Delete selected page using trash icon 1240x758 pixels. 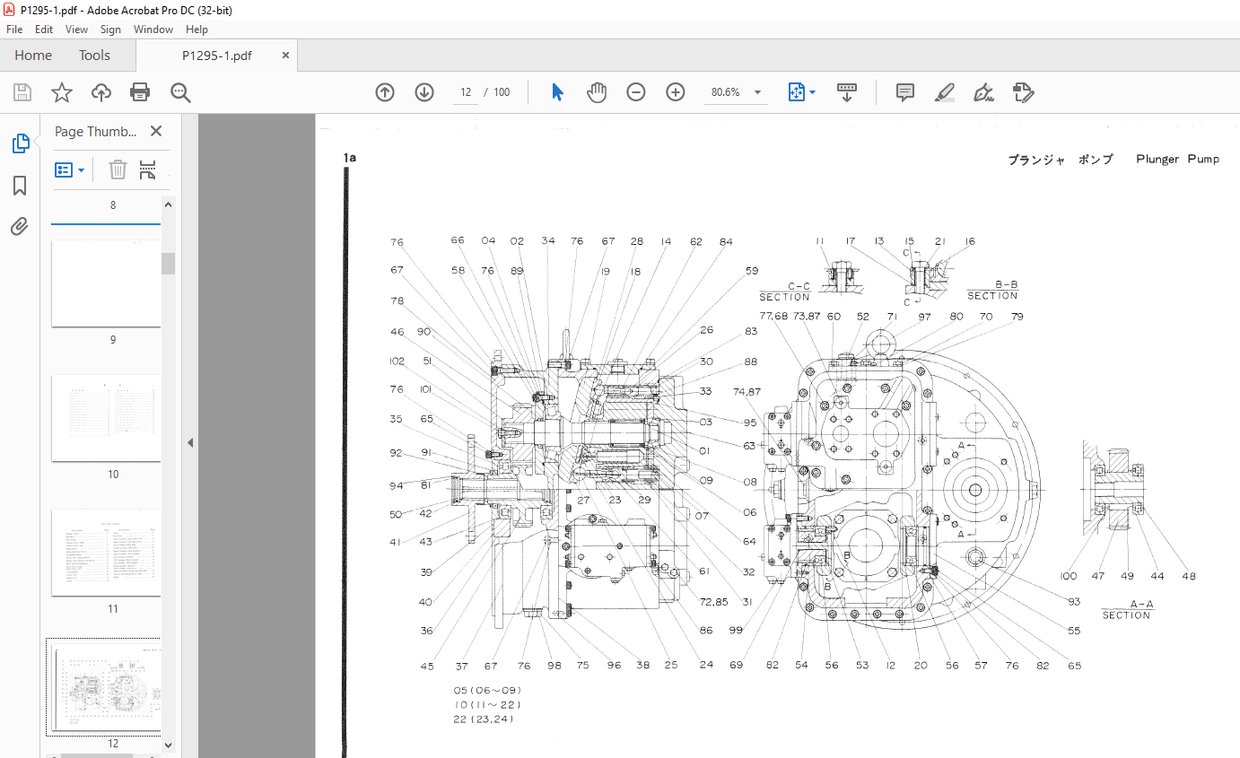coord(118,169)
